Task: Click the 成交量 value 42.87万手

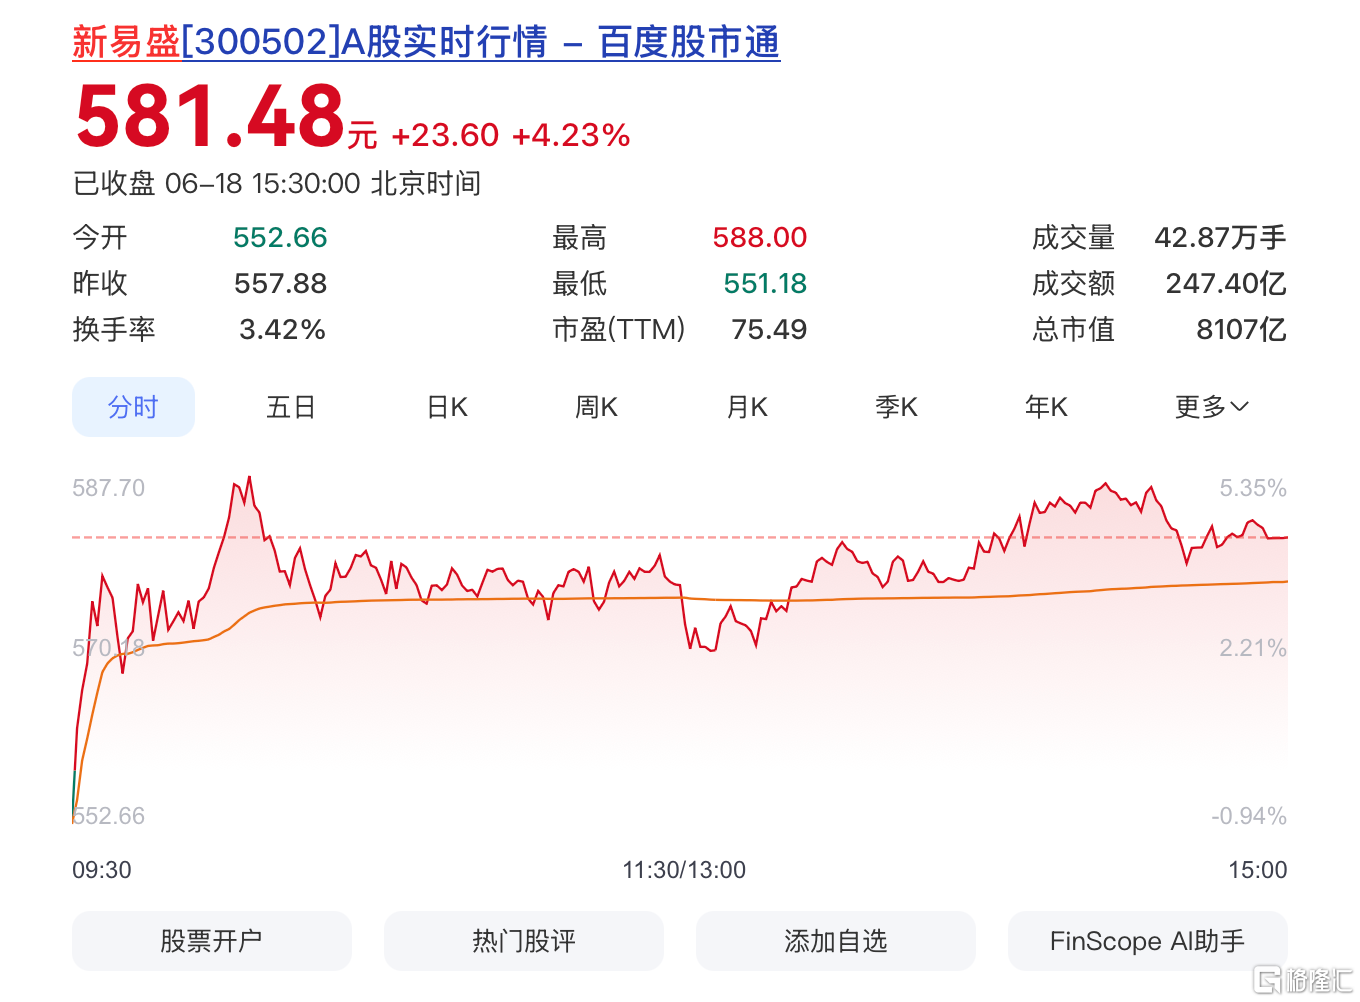Action: 1220,238
